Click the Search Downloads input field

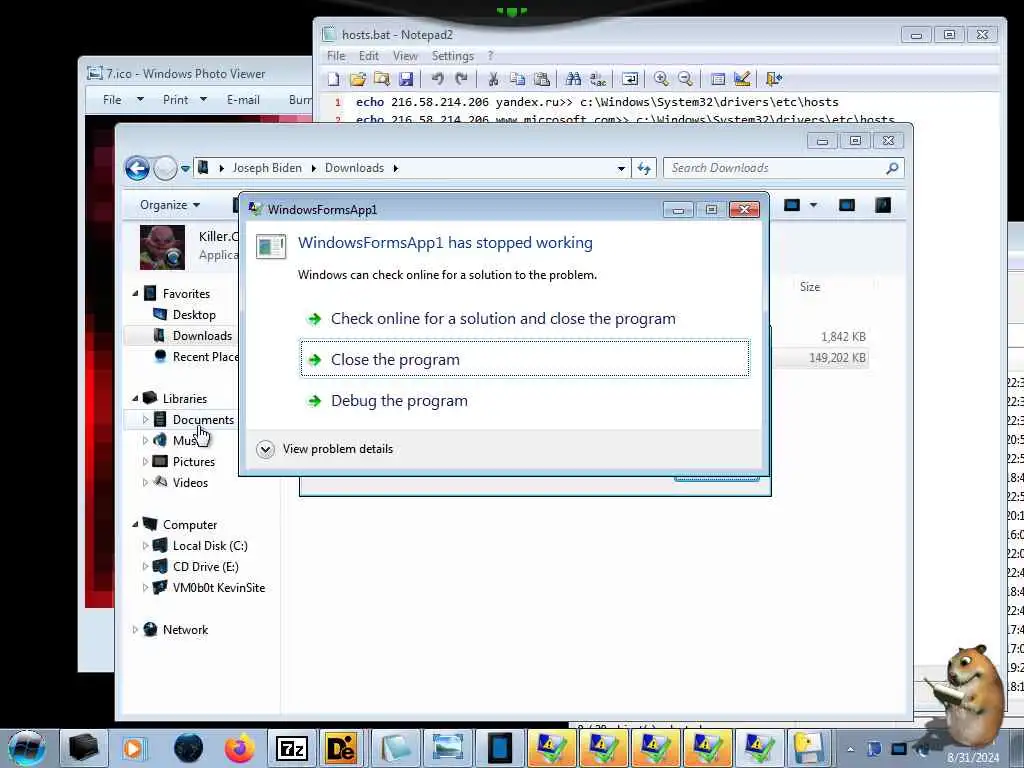click(776, 168)
